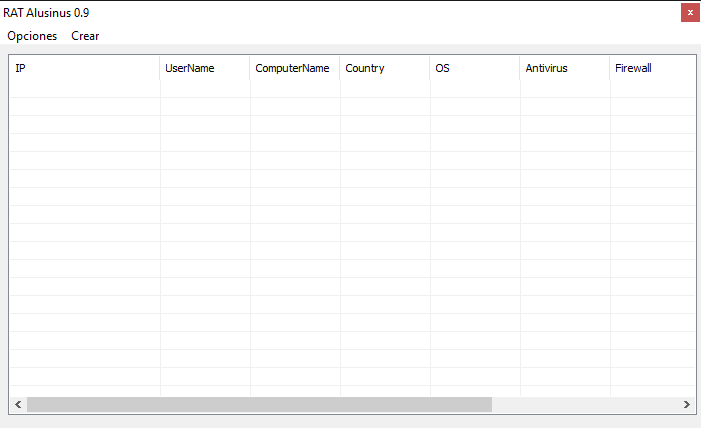Screen dimensions: 701x428
Task: Click the horizontal scrollbar left arrow
Action: [18, 405]
